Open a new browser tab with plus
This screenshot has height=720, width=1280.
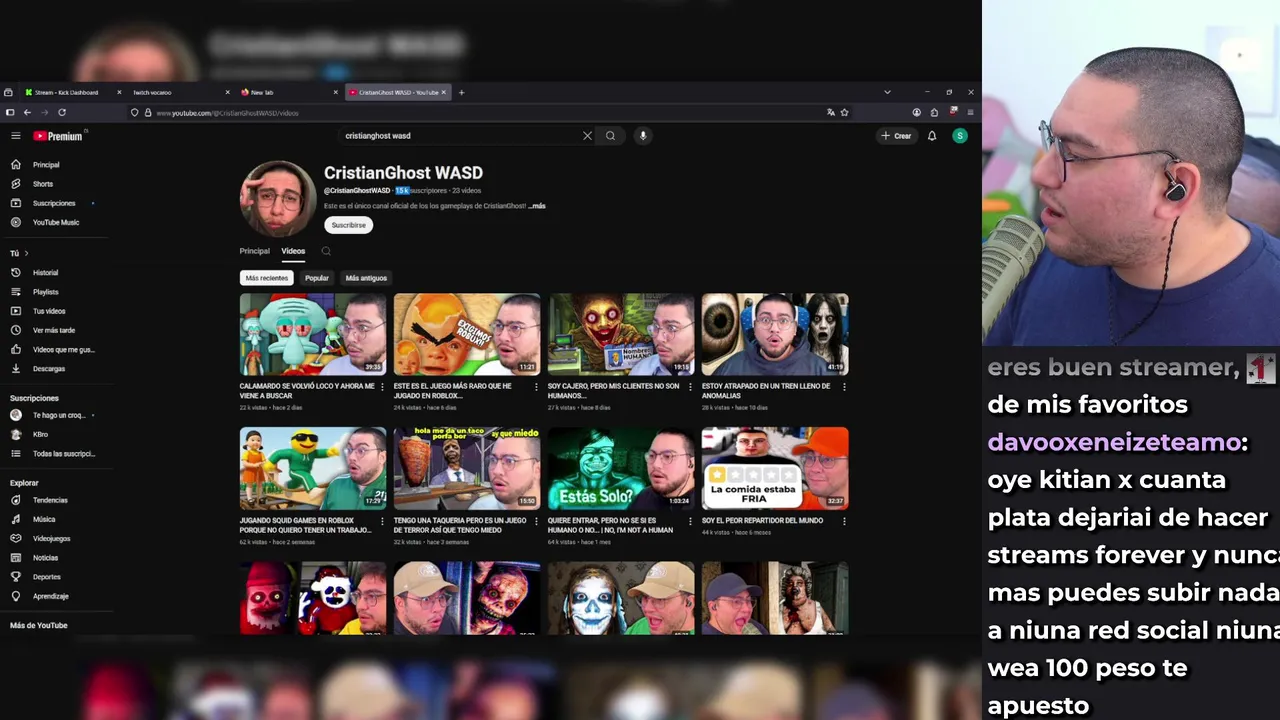(x=461, y=92)
